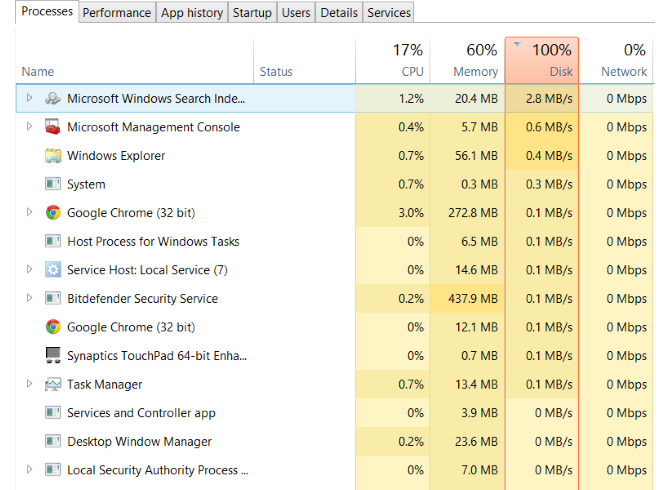670x490 pixels.
Task: Click the Desktop Window Manager icon
Action: click(53, 441)
